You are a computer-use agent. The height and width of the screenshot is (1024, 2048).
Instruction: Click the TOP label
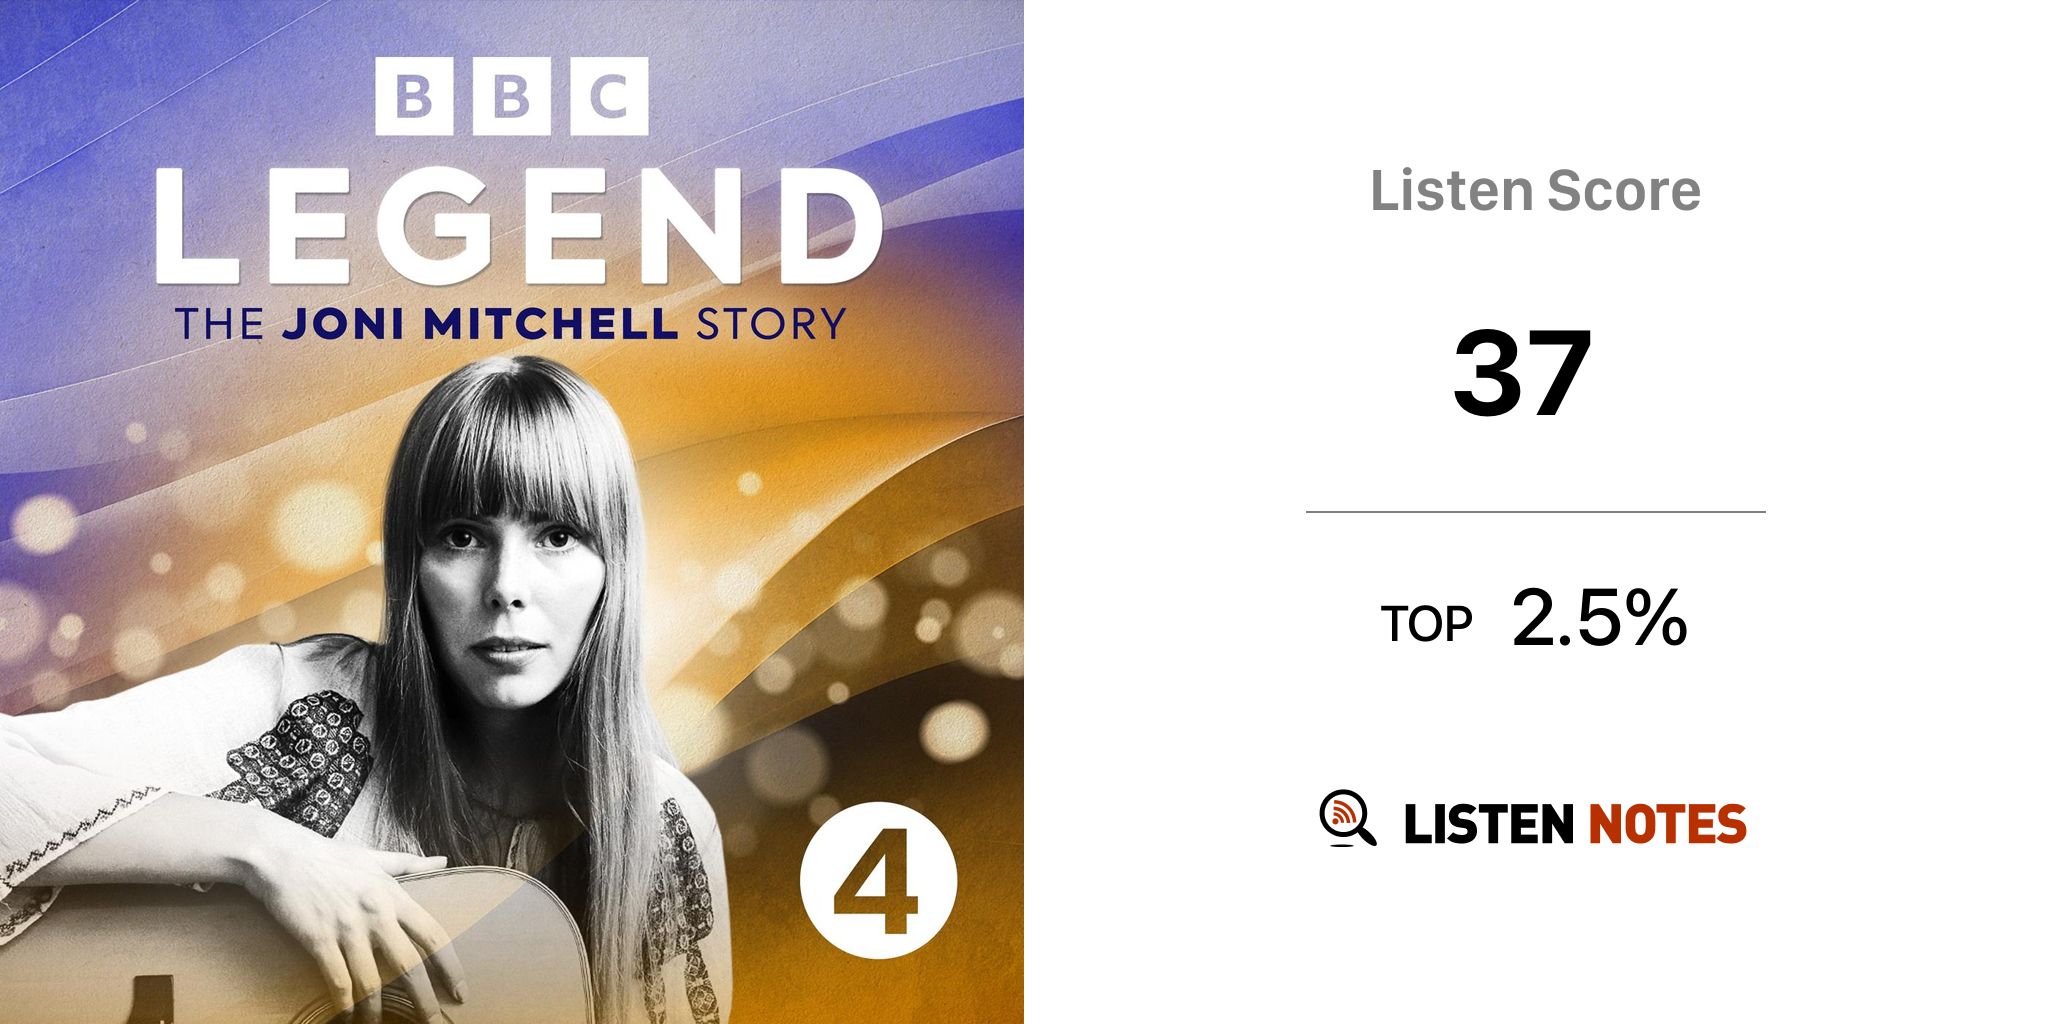(x=1426, y=624)
